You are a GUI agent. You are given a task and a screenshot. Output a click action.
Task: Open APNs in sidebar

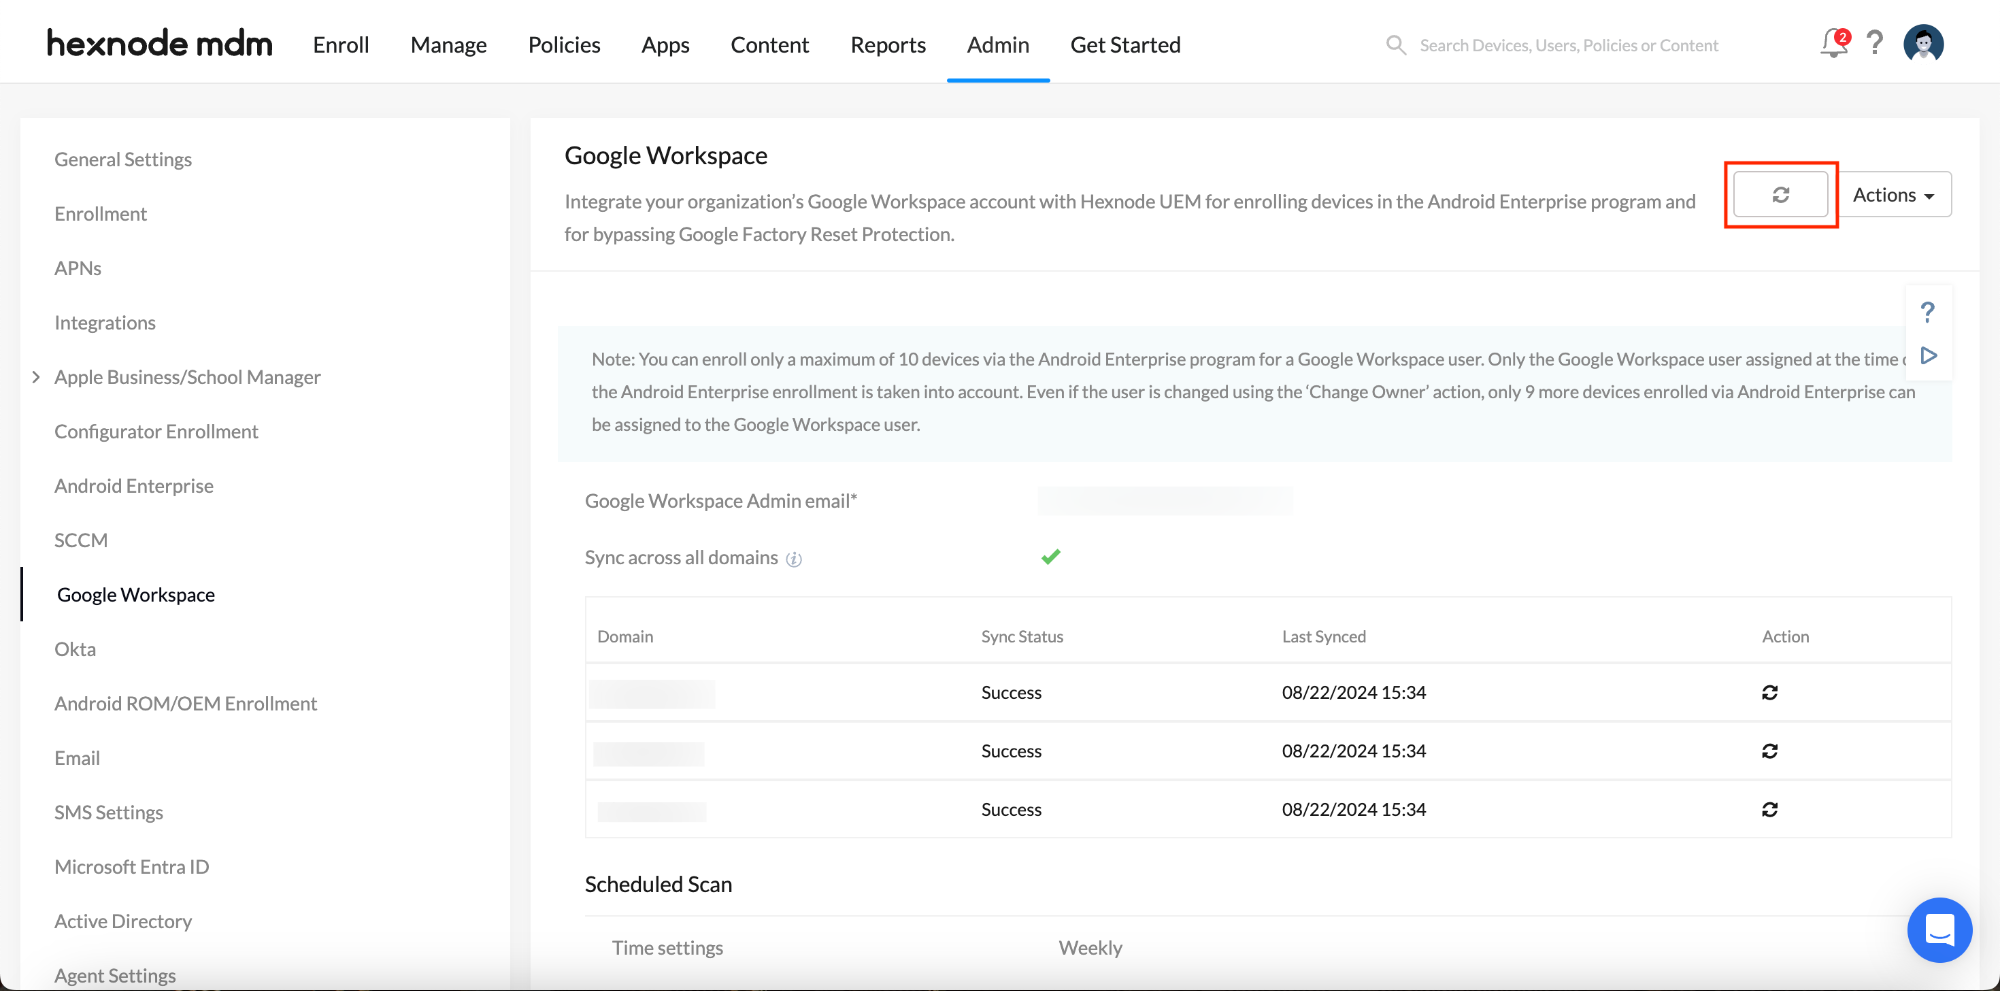click(78, 268)
